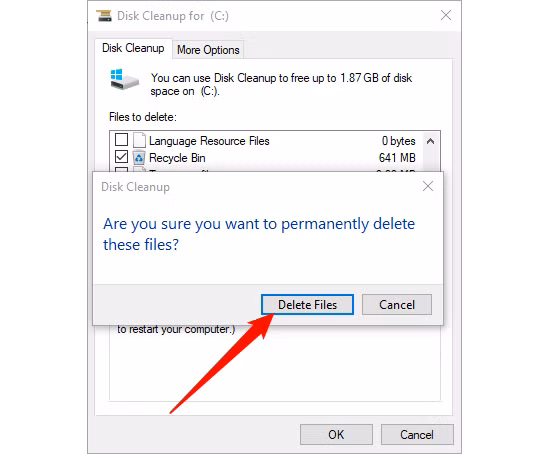Click the Windows drive icon beside description
550x454 pixels.
click(x=124, y=79)
